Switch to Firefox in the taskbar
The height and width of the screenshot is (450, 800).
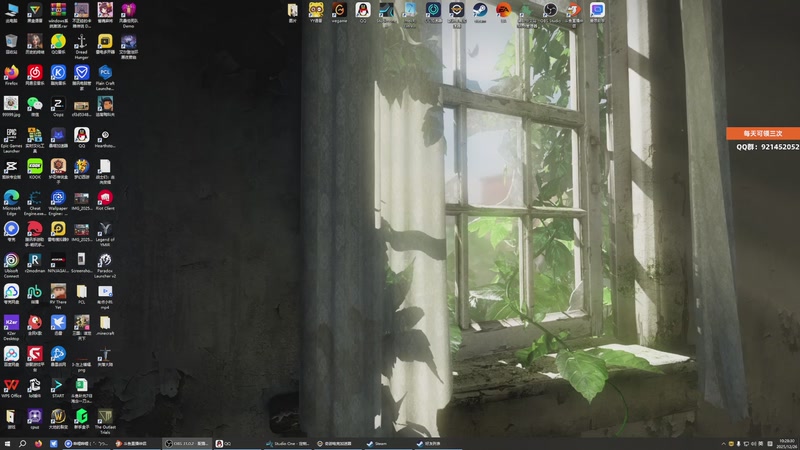[38, 443]
